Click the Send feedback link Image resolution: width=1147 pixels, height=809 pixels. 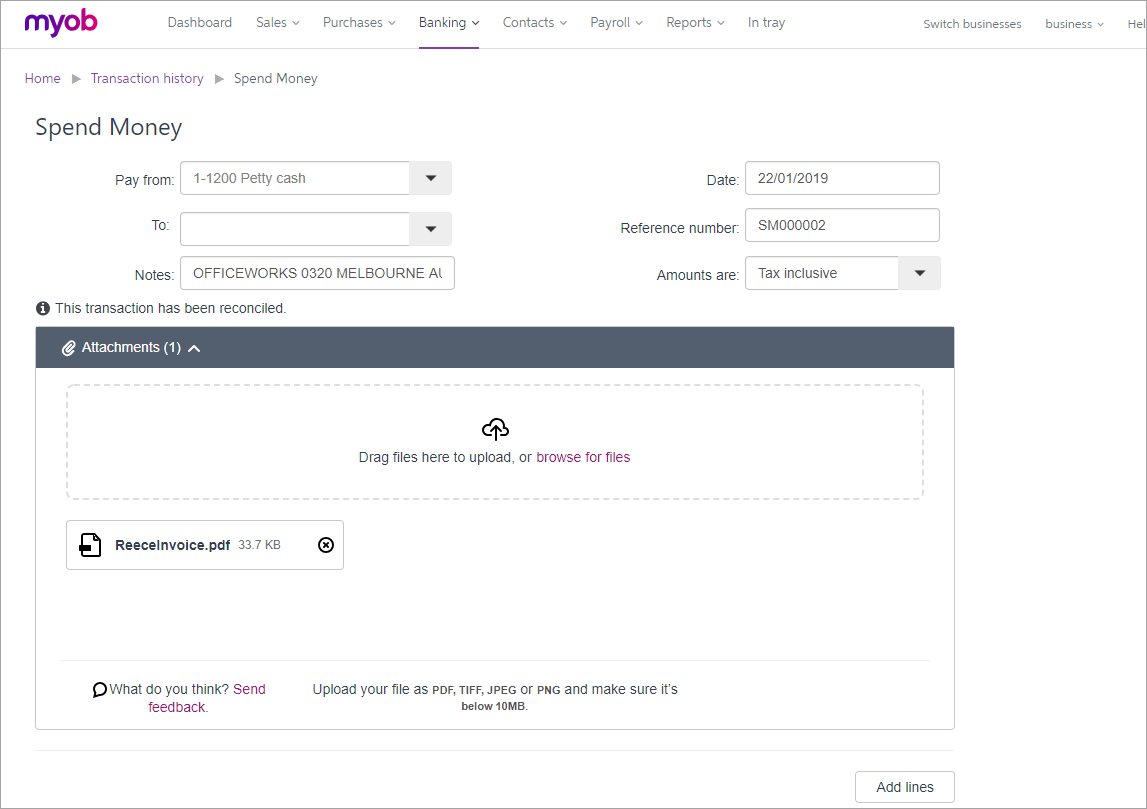pyautogui.click(x=249, y=689)
